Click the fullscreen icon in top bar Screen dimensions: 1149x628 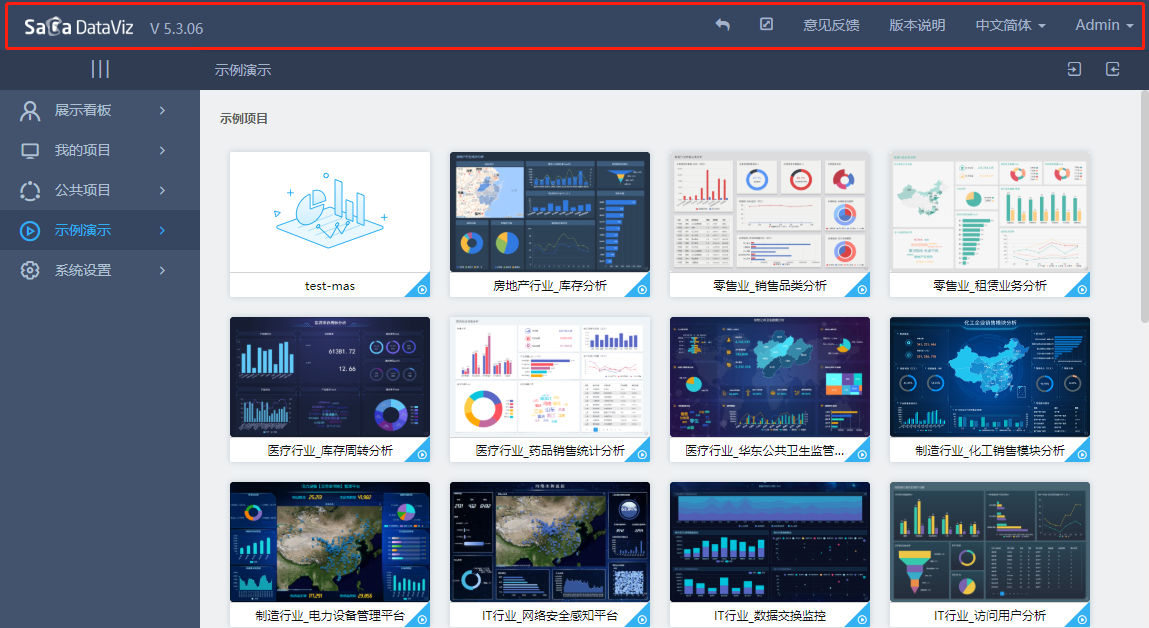767,25
